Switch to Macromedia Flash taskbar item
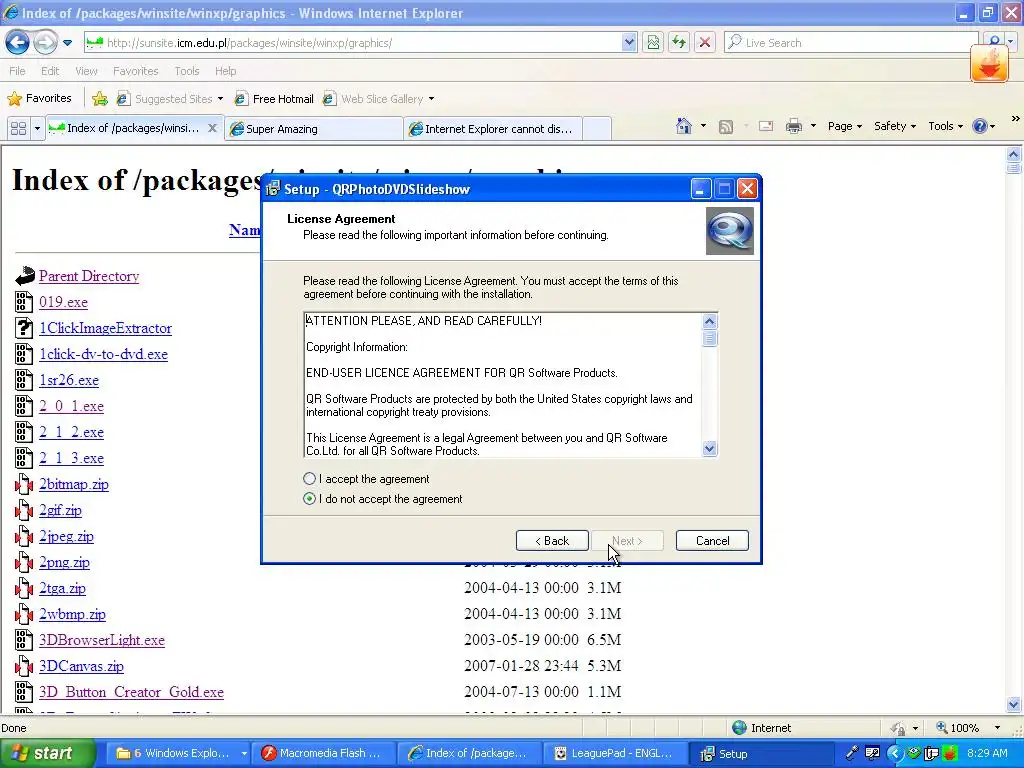This screenshot has width=1024, height=768. click(x=325, y=754)
